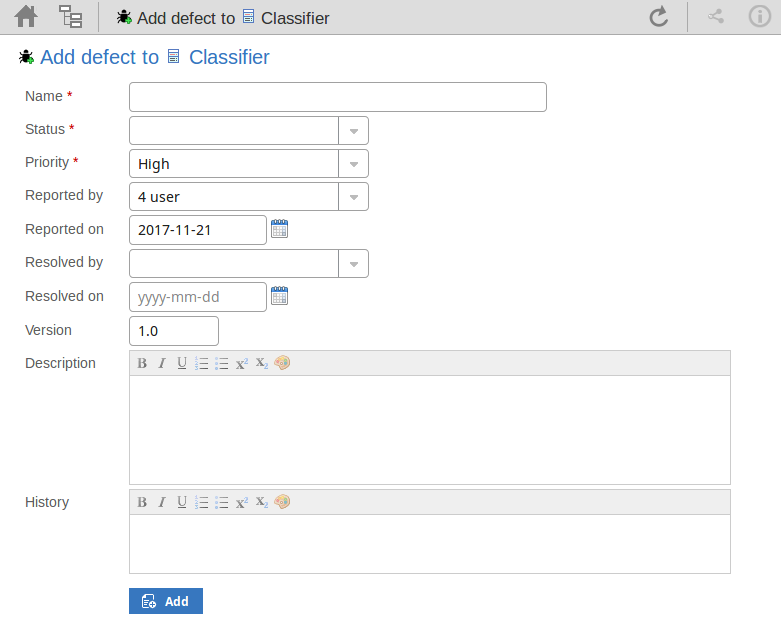Open text color palette in Description toolbar
This screenshot has height=642, width=781.
pos(282,363)
